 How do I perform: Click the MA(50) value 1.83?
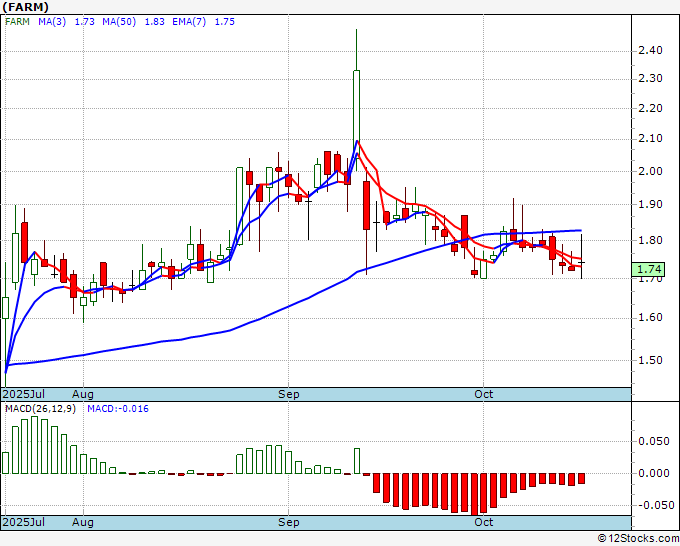pyautogui.click(x=154, y=22)
